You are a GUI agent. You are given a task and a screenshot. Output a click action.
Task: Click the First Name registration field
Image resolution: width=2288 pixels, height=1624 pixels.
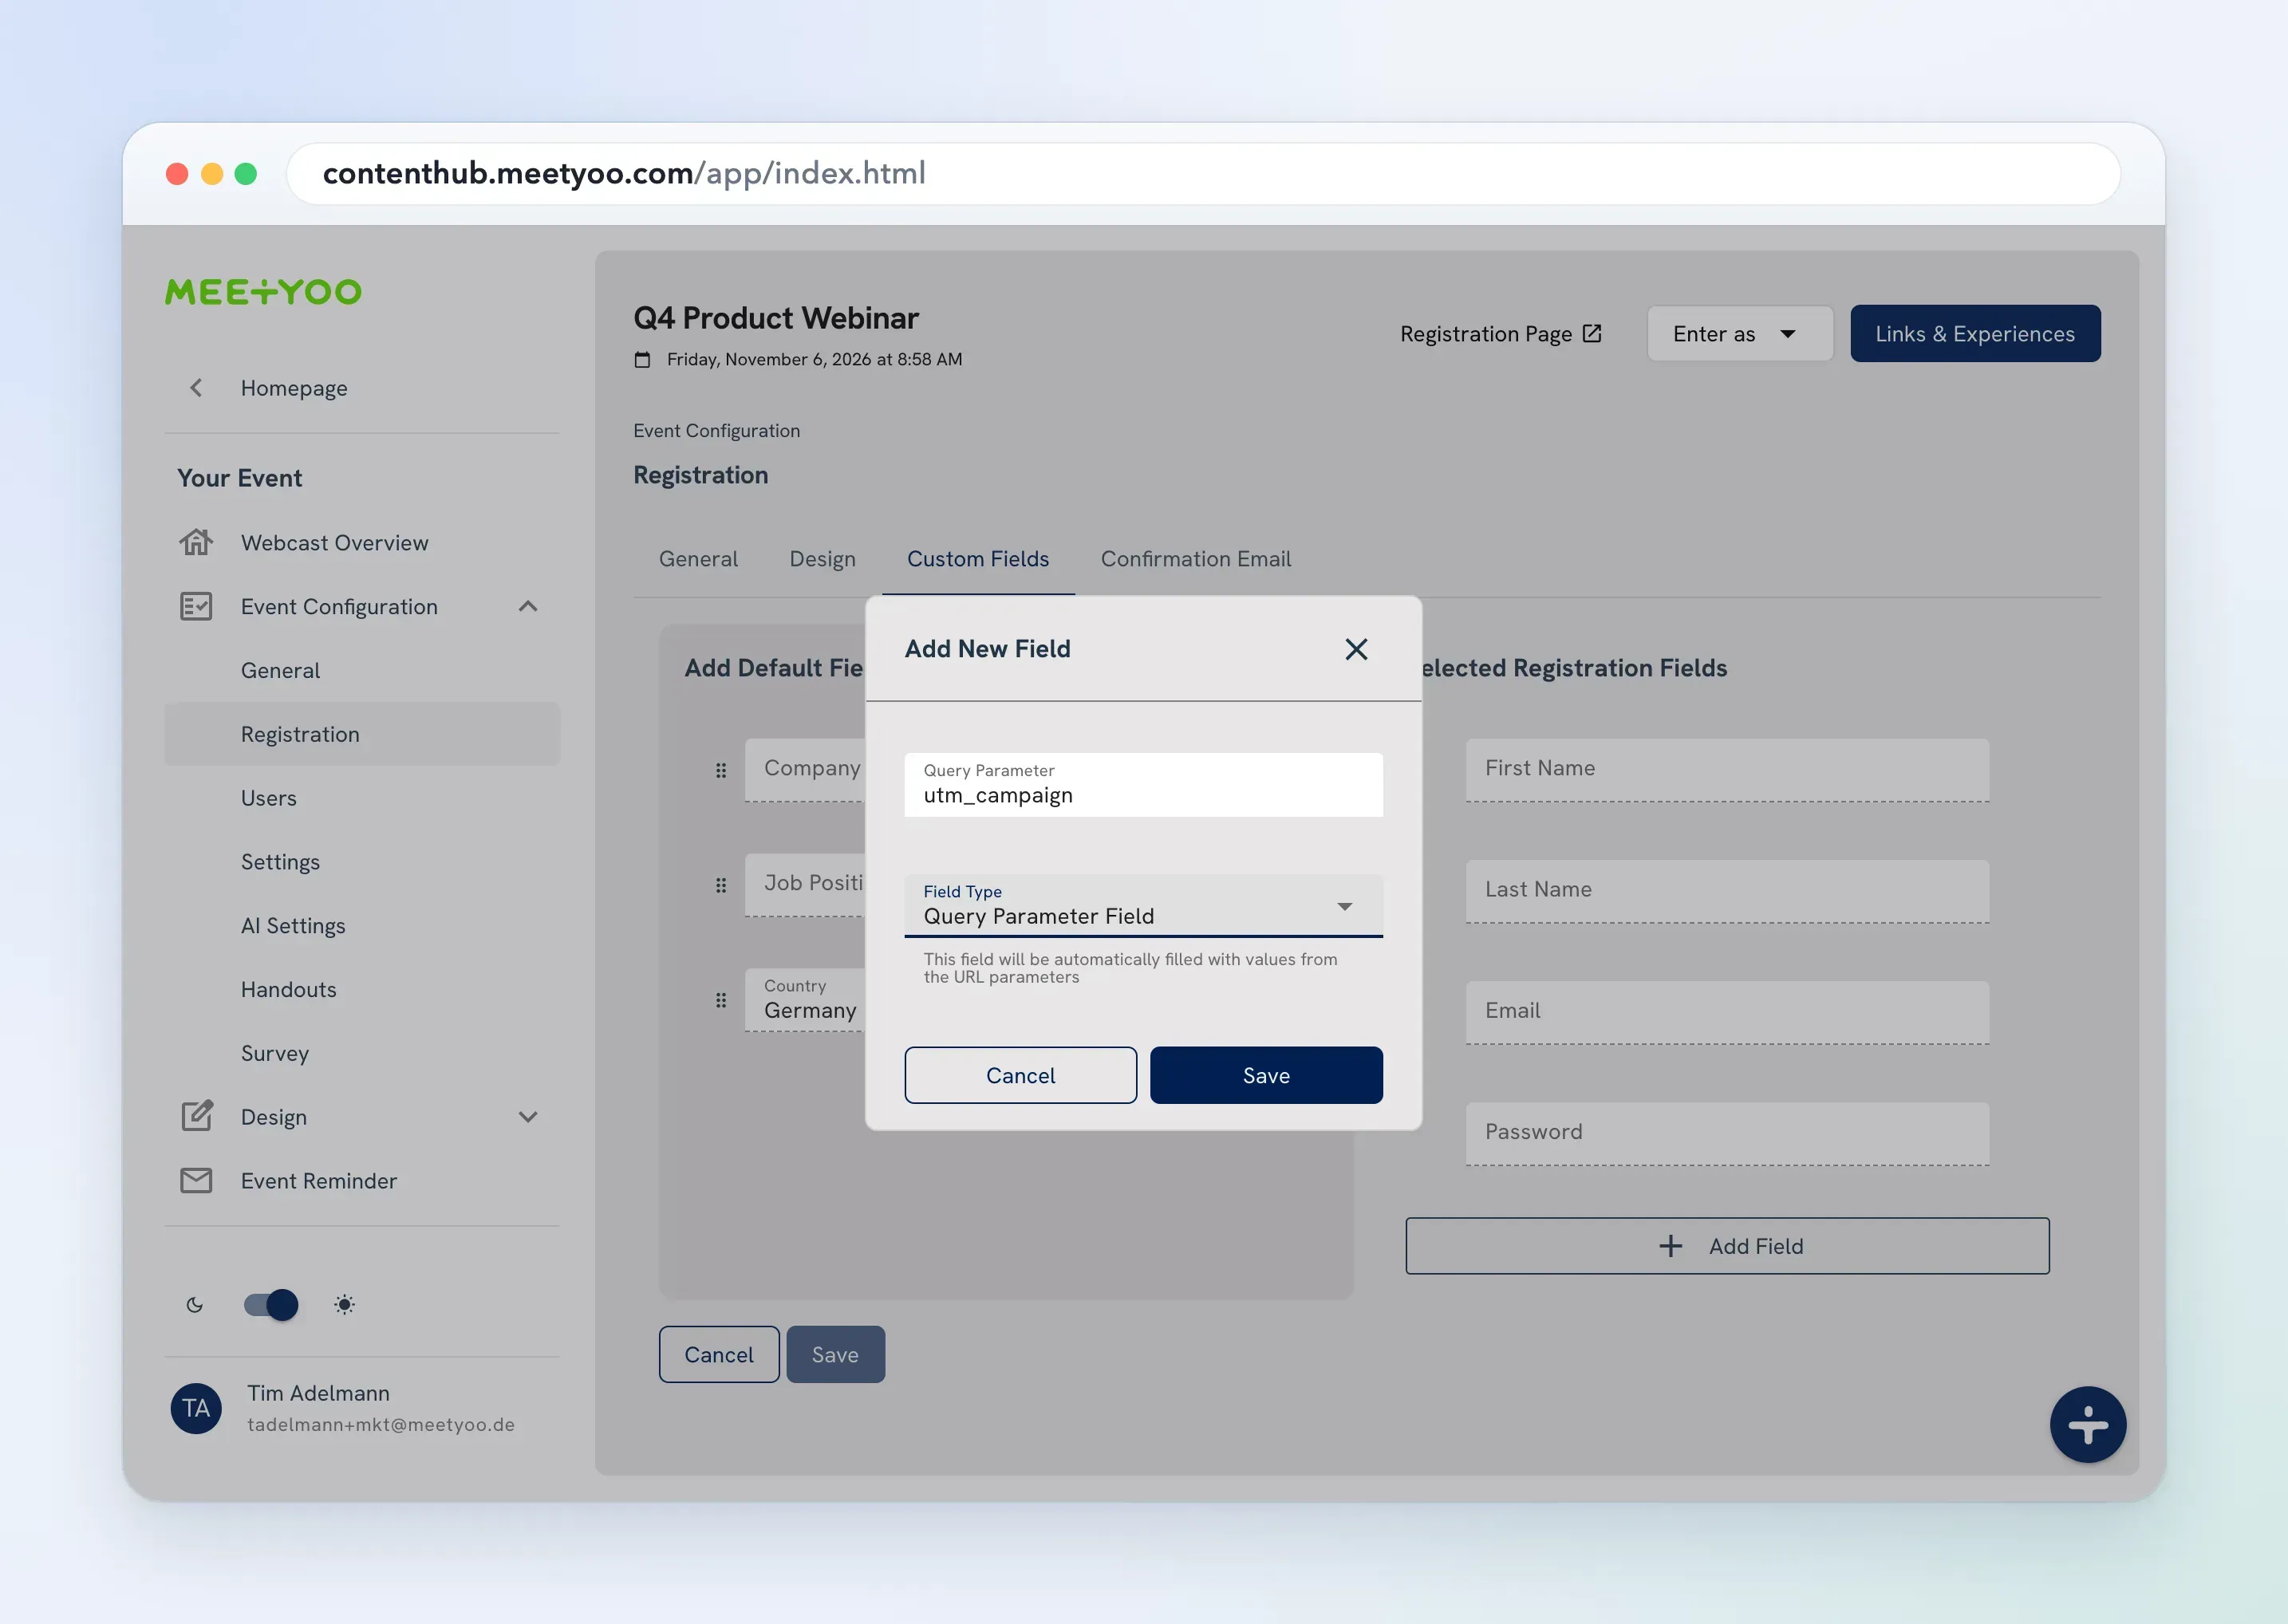1727,769
